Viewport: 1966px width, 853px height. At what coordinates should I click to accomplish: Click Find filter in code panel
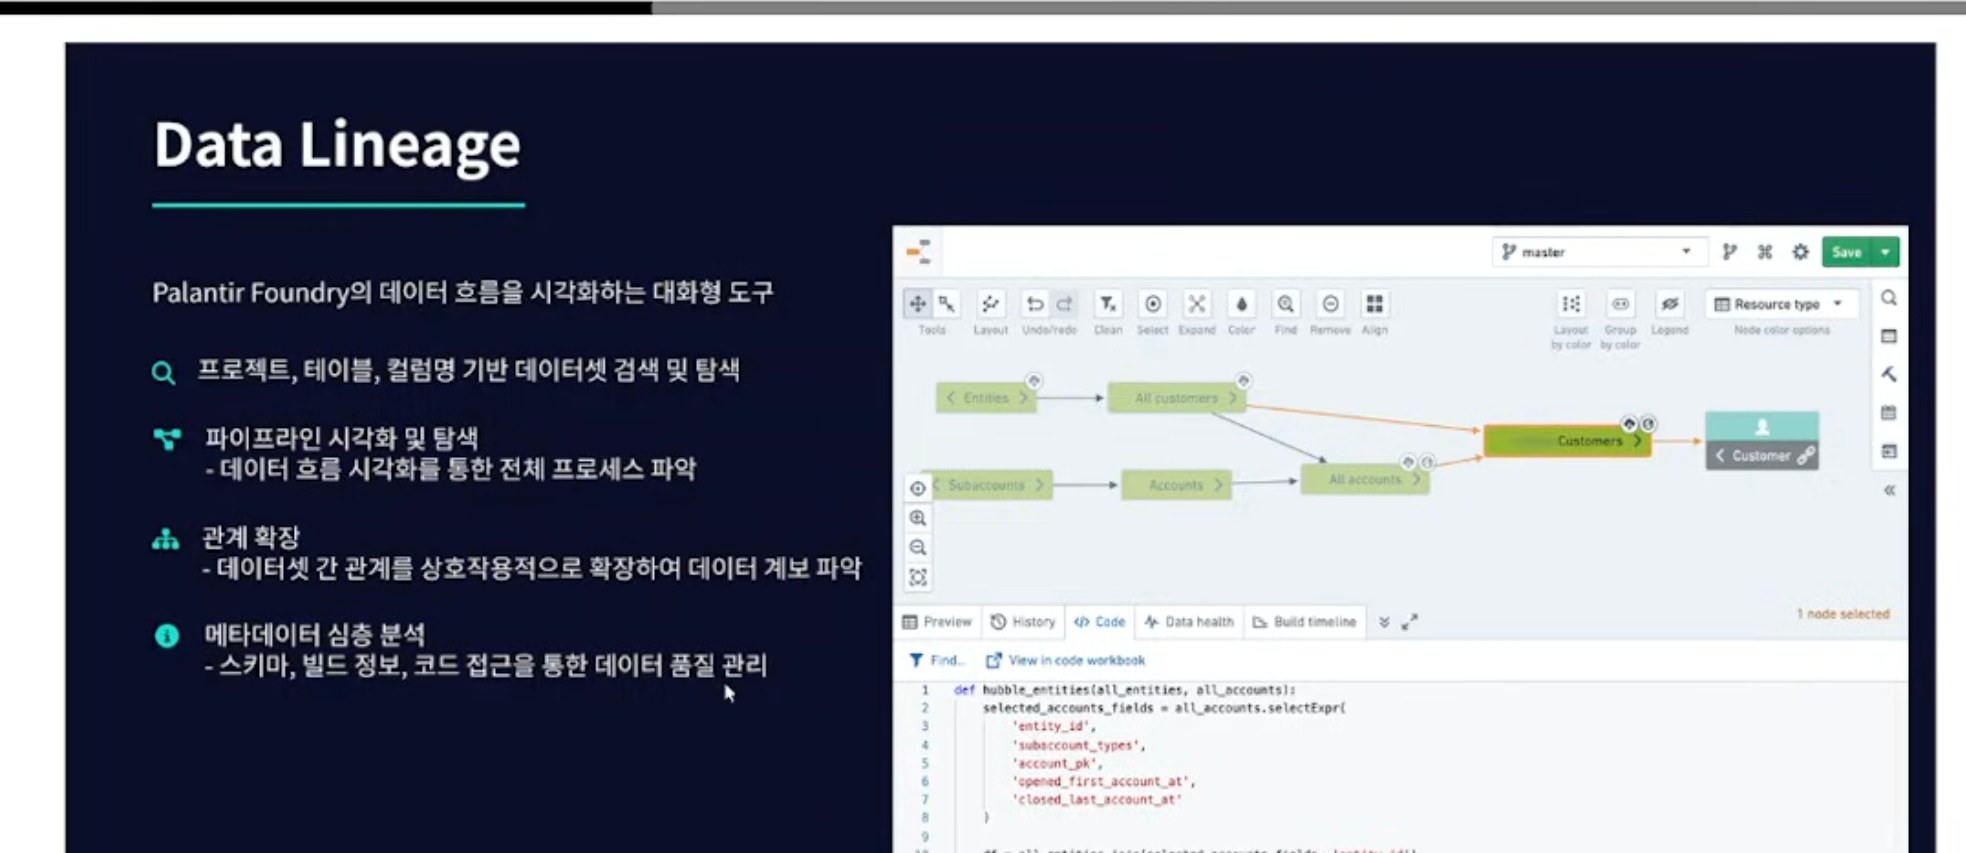point(937,660)
